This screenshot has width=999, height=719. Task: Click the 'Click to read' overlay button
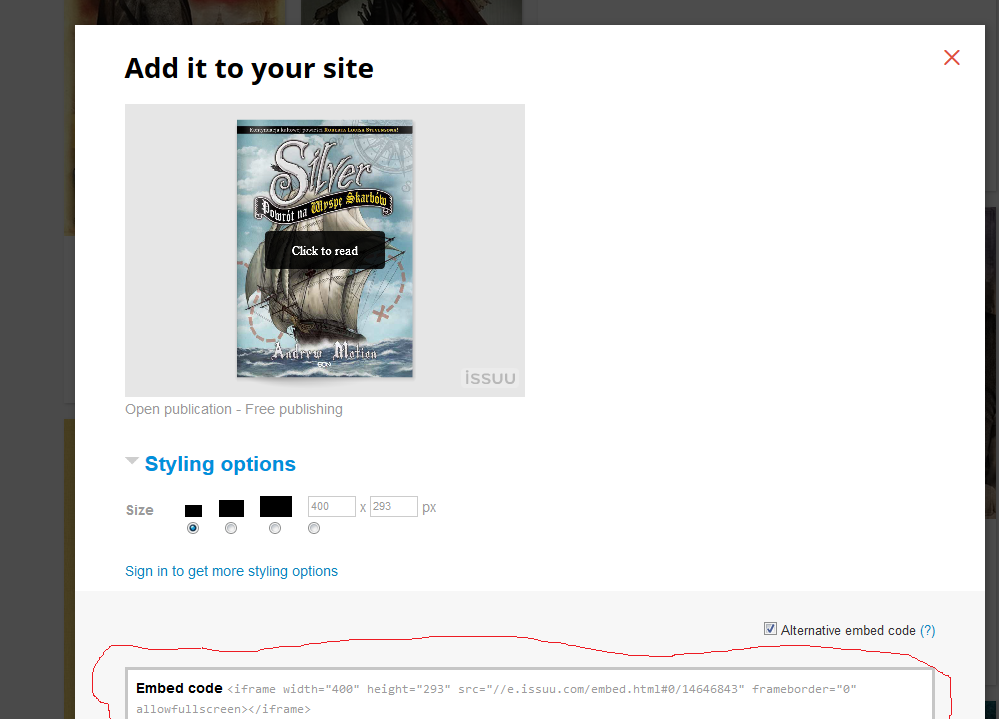pos(324,250)
